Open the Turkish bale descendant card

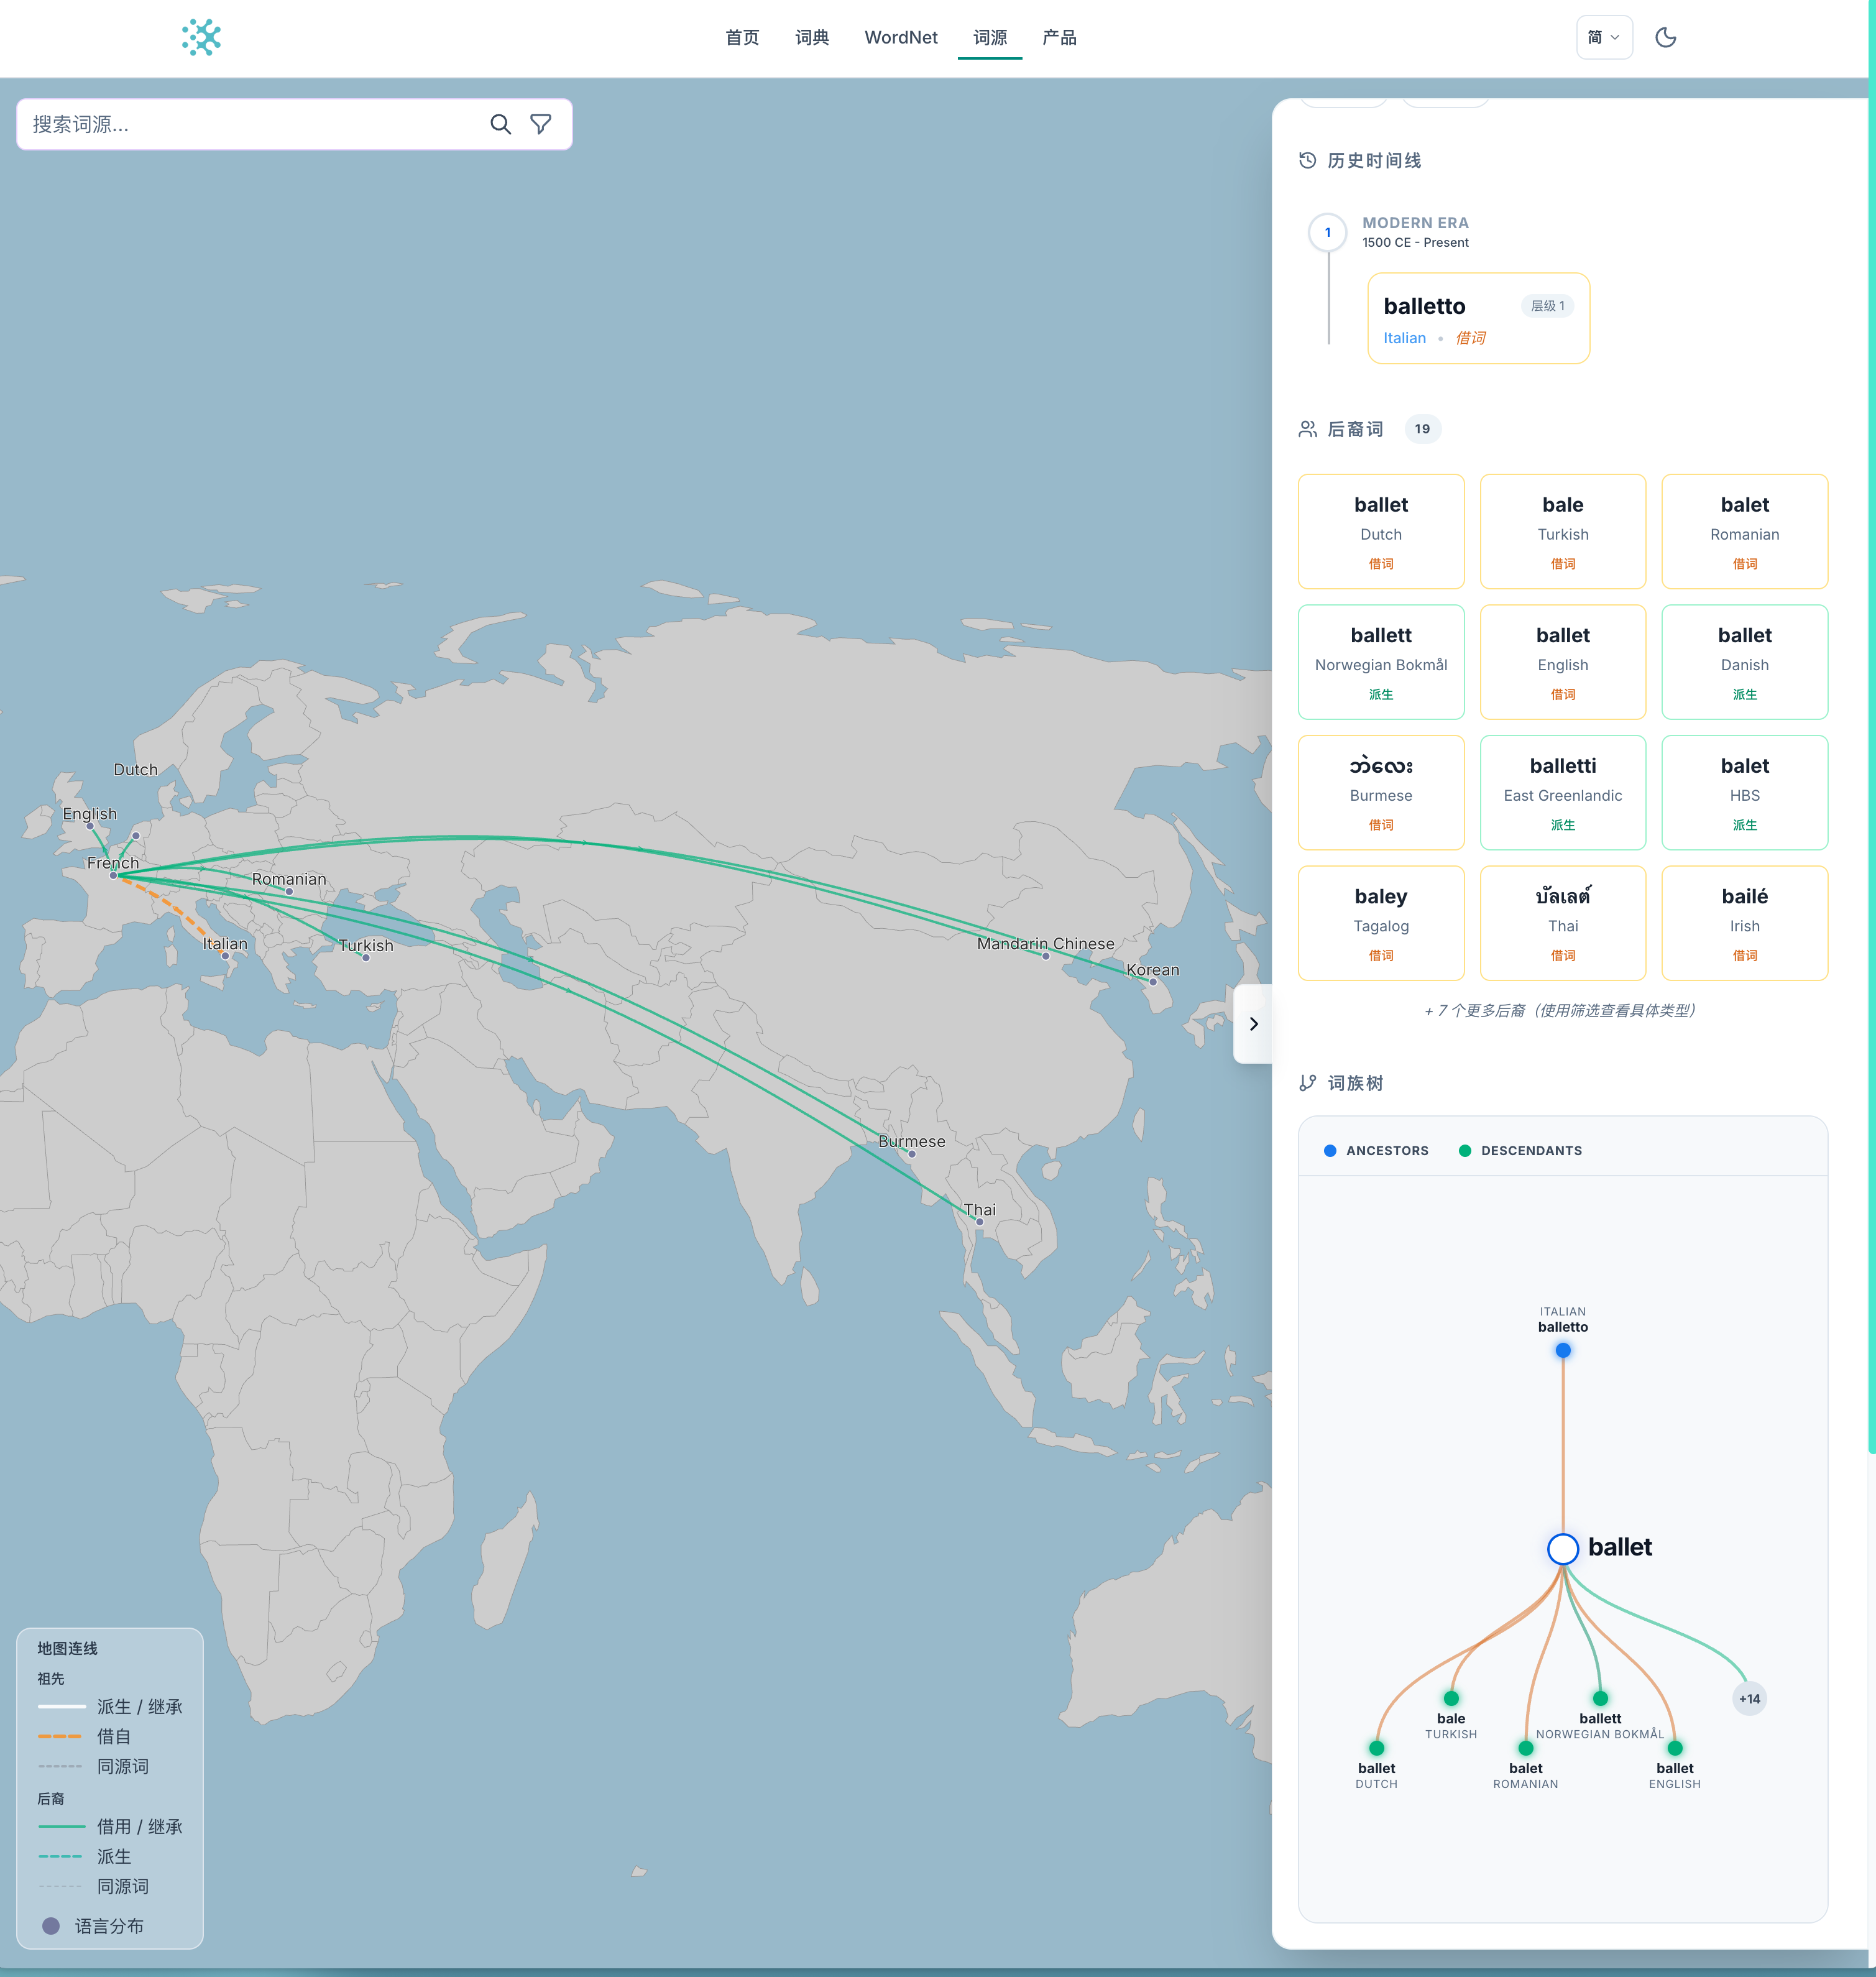pyautogui.click(x=1562, y=532)
